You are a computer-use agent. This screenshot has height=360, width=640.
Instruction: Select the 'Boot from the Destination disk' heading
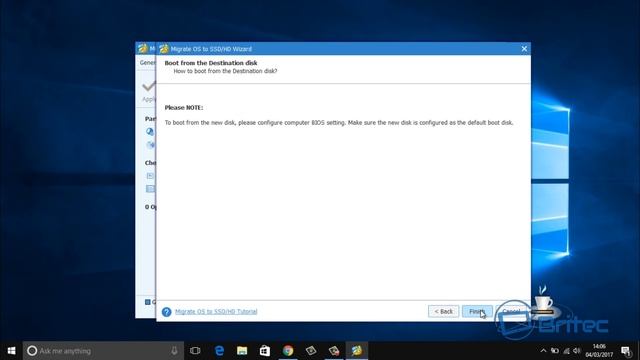tap(211, 63)
